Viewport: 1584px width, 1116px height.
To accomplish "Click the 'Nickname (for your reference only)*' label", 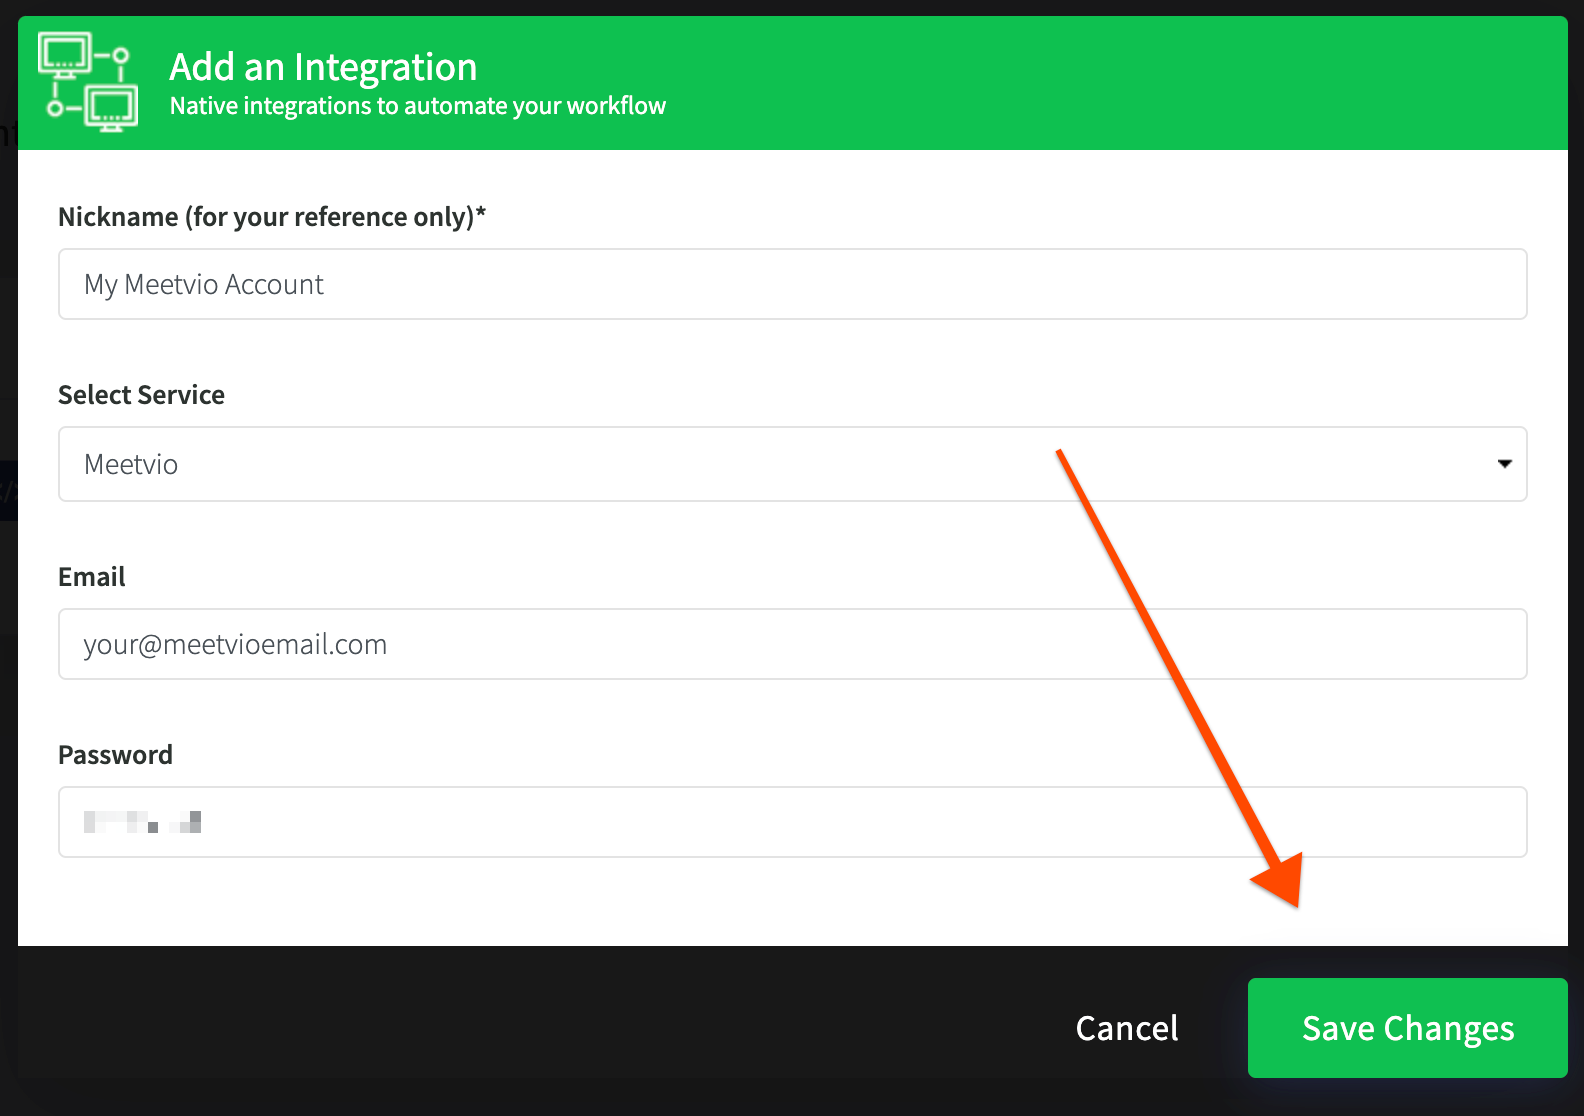I will 272,217.
